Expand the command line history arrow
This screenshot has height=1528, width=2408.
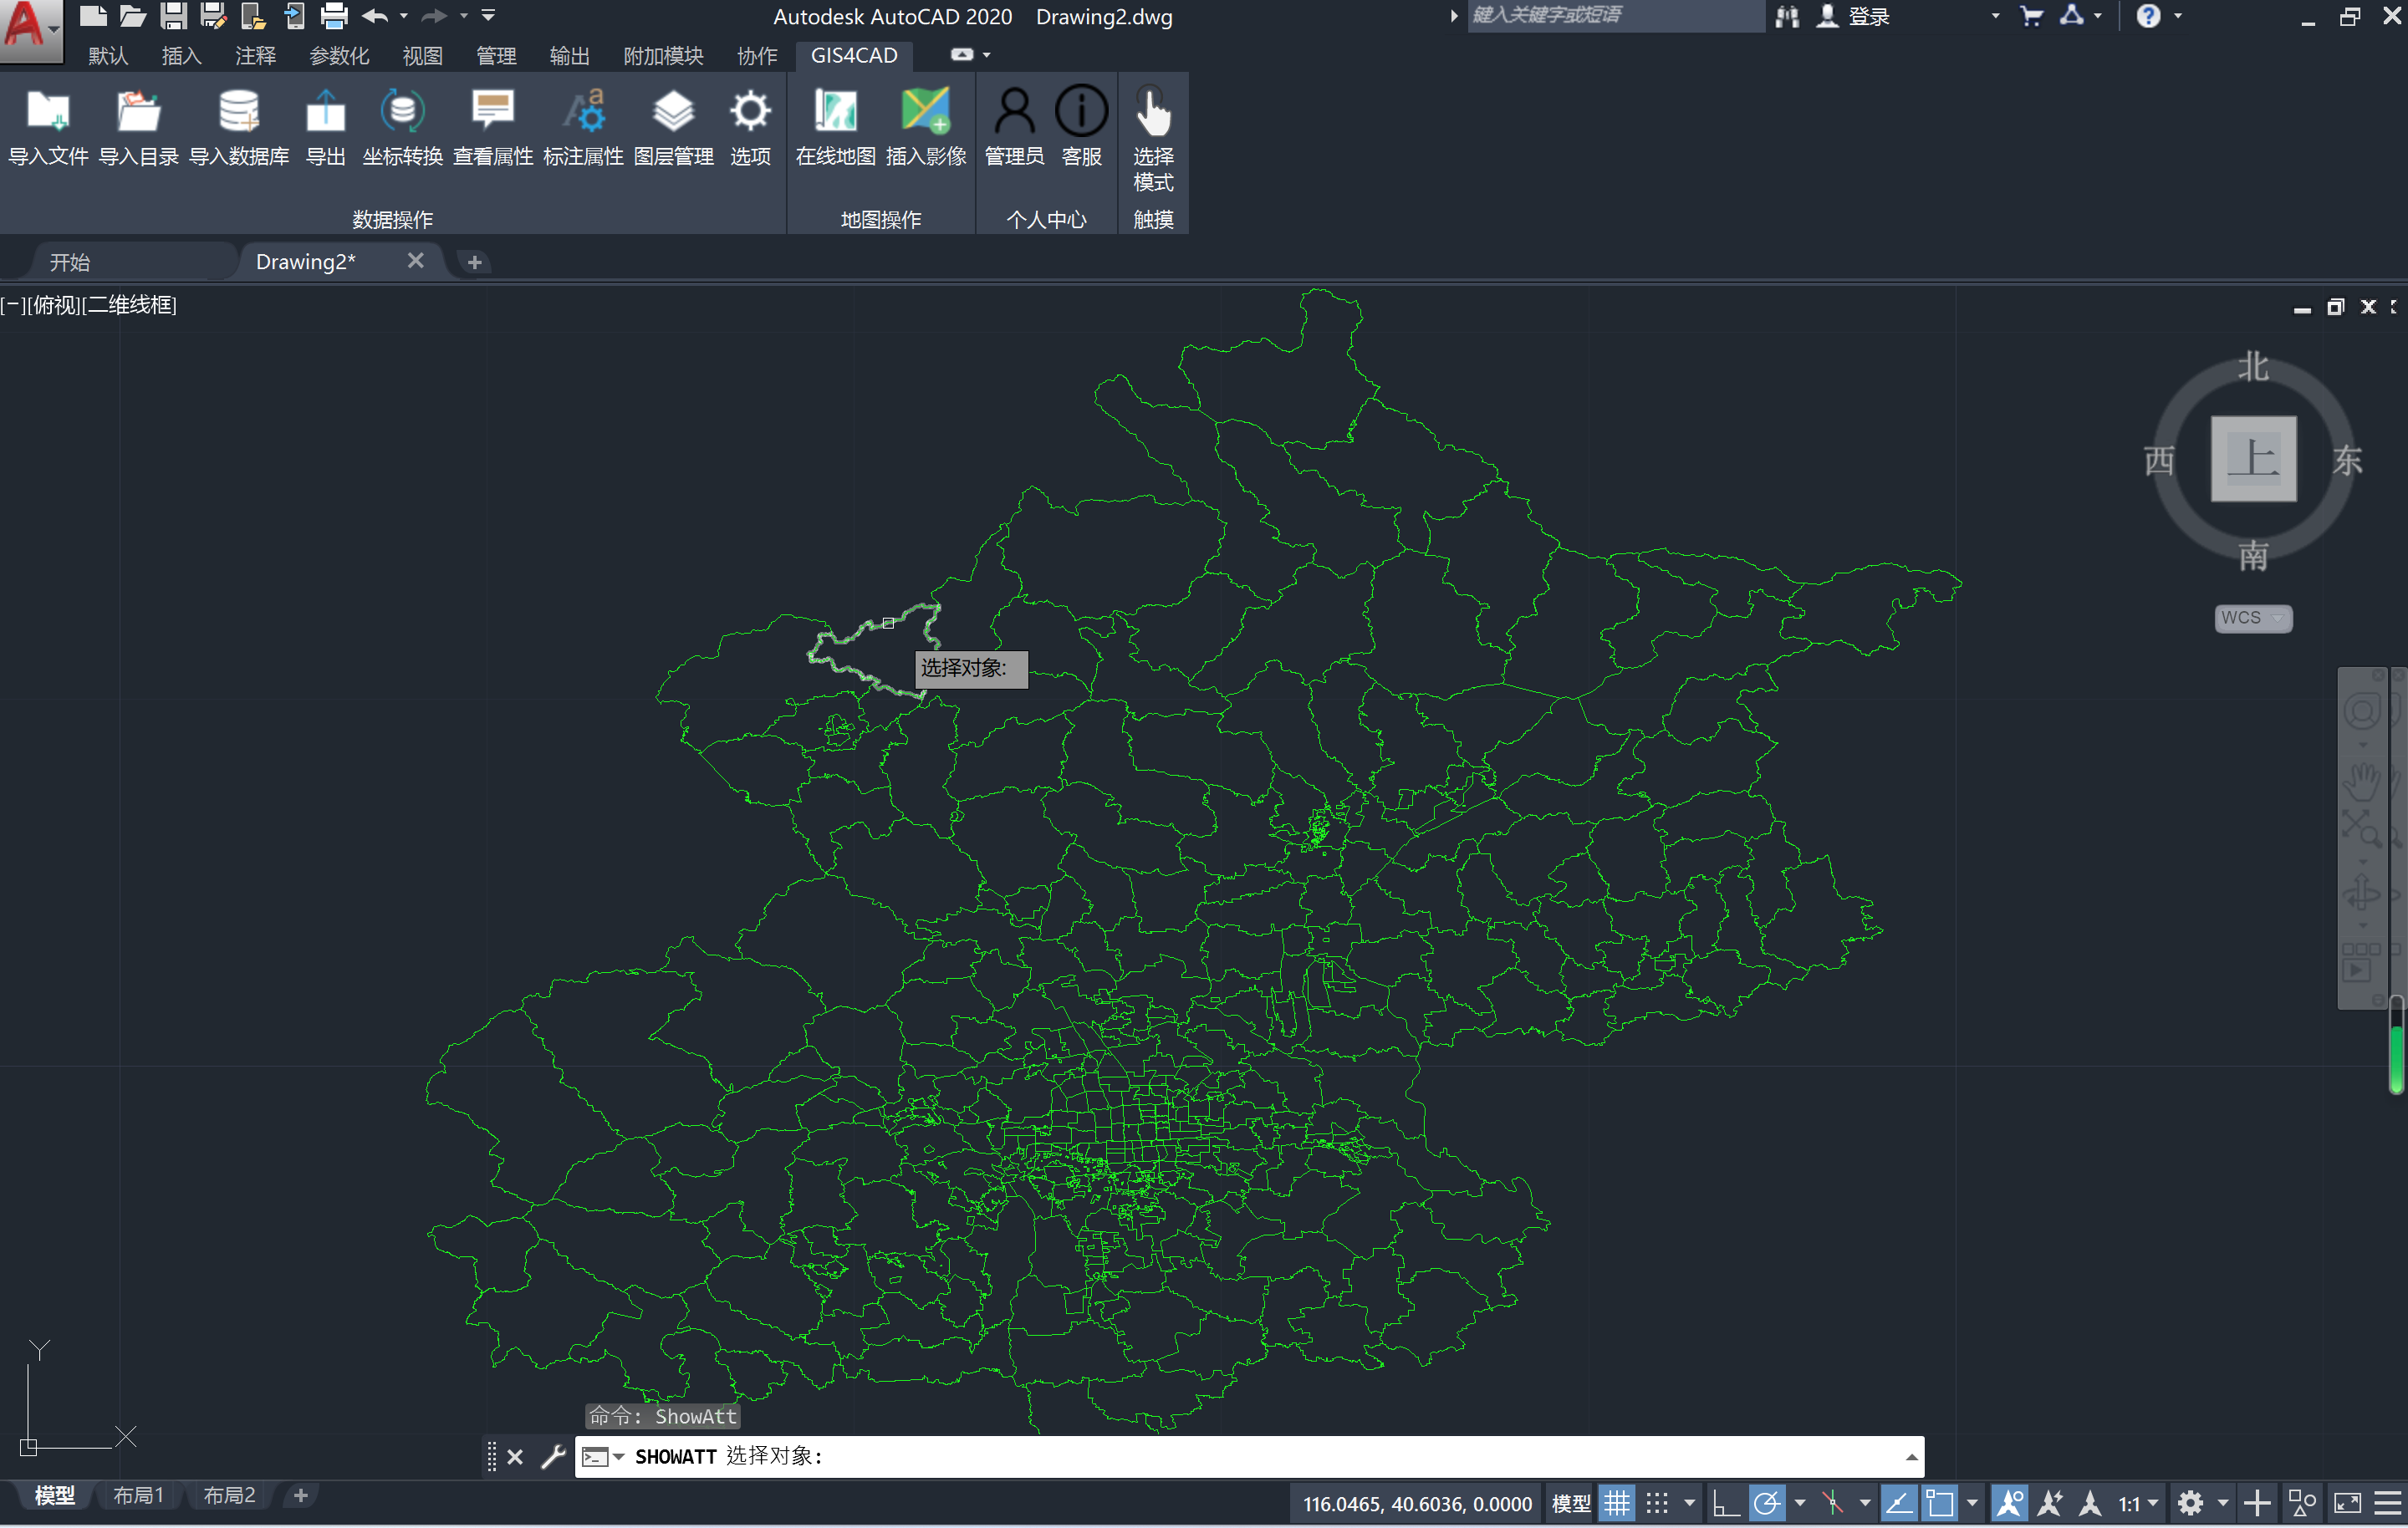click(1911, 1457)
